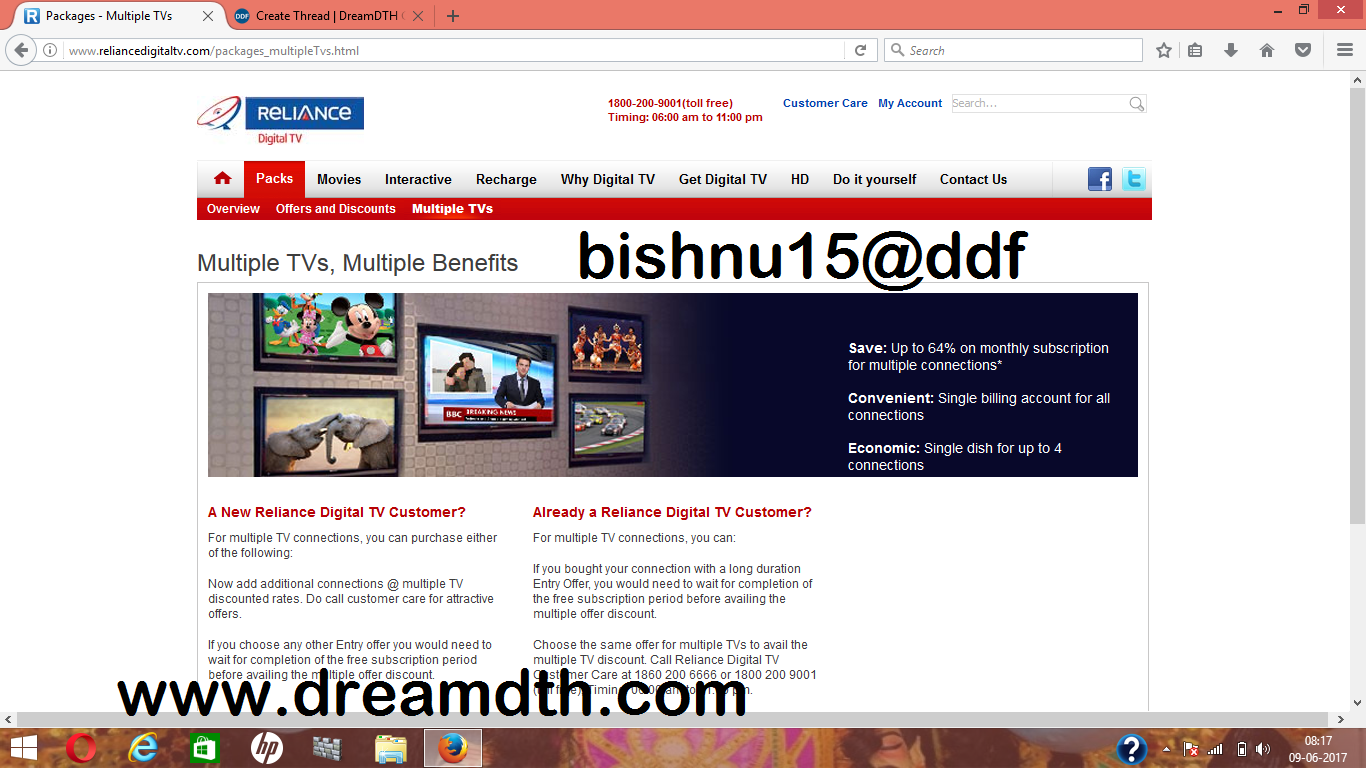The height and width of the screenshot is (768, 1366).
Task: Open the Offers and Discounts sub-page
Action: pos(336,209)
